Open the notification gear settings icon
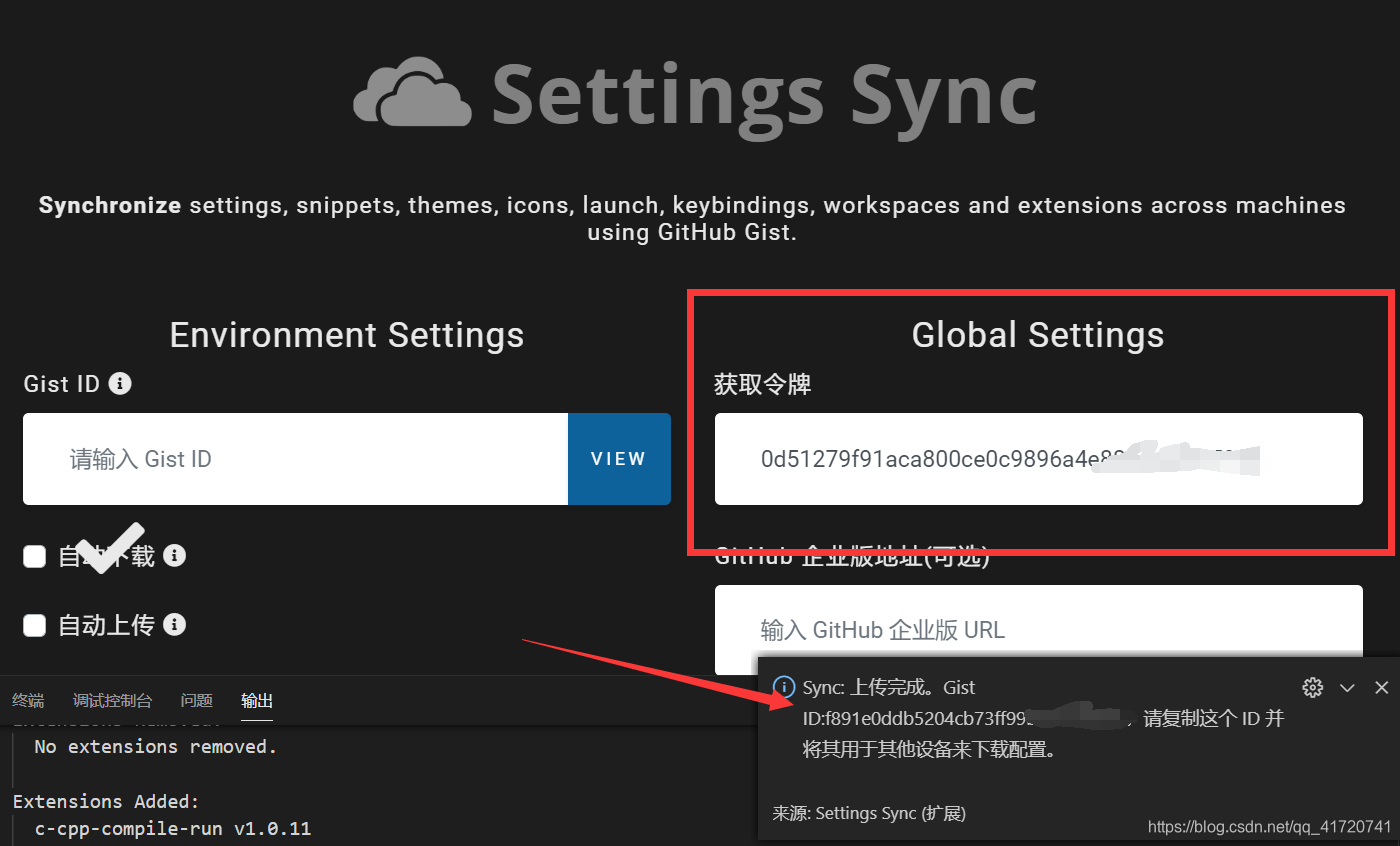 tap(1313, 687)
